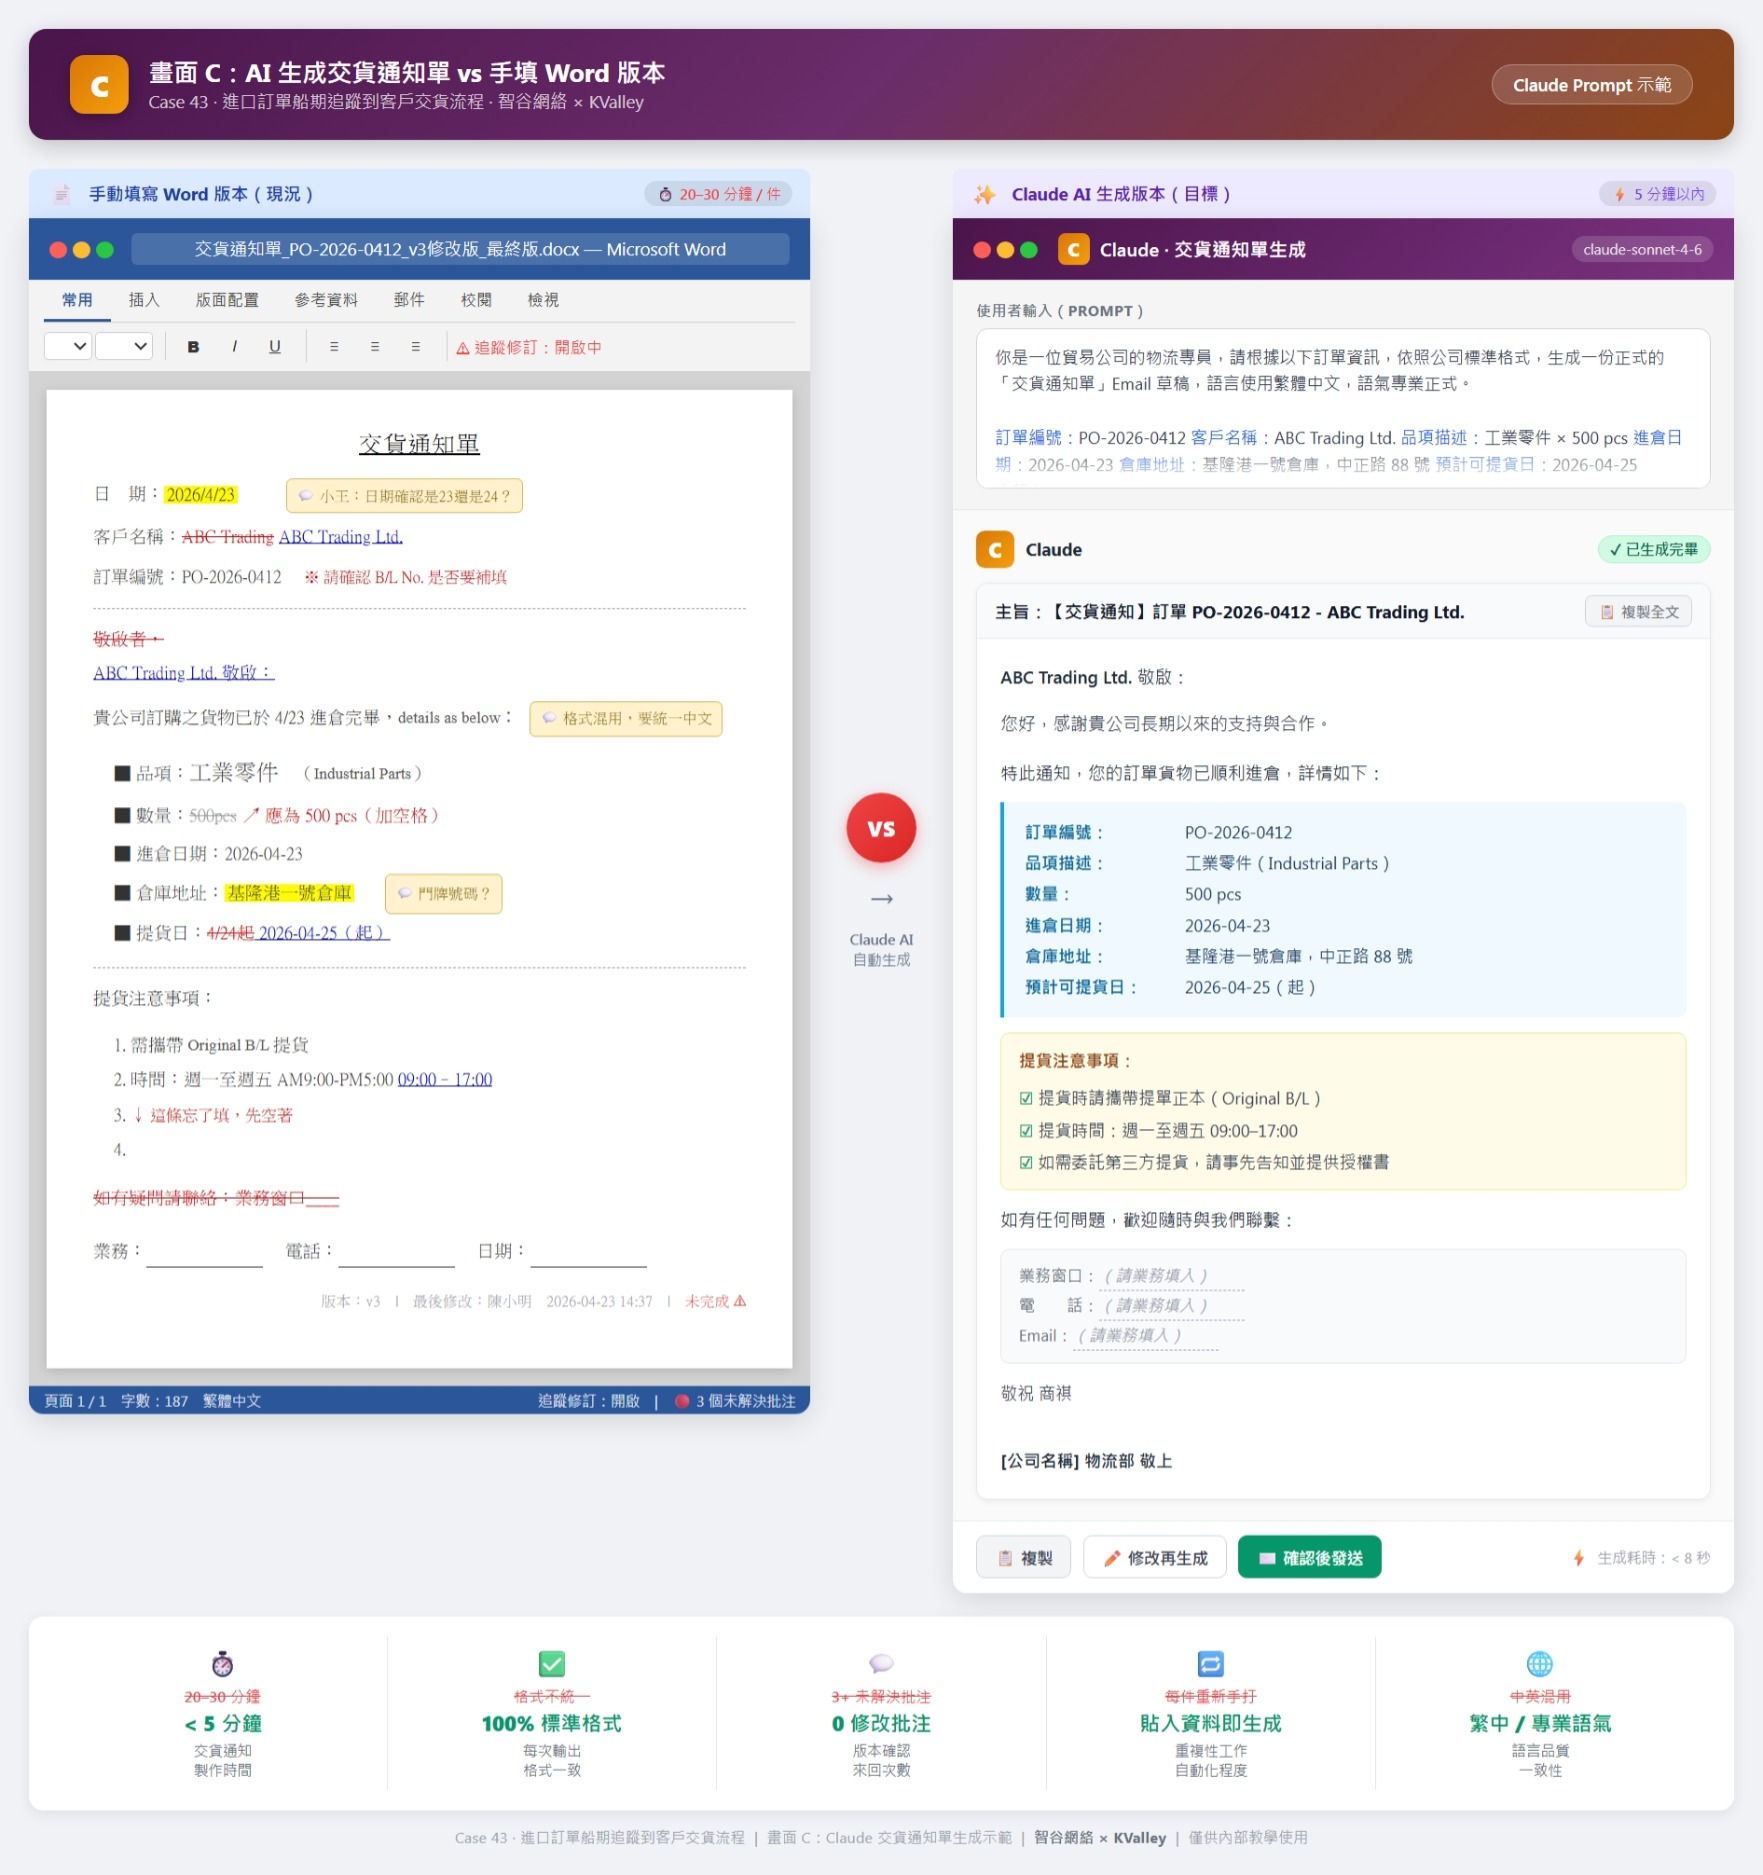1763x1875 pixels.
Task: Toggle checkbox 提貨時間：週一至週五
Action: [x=1026, y=1130]
